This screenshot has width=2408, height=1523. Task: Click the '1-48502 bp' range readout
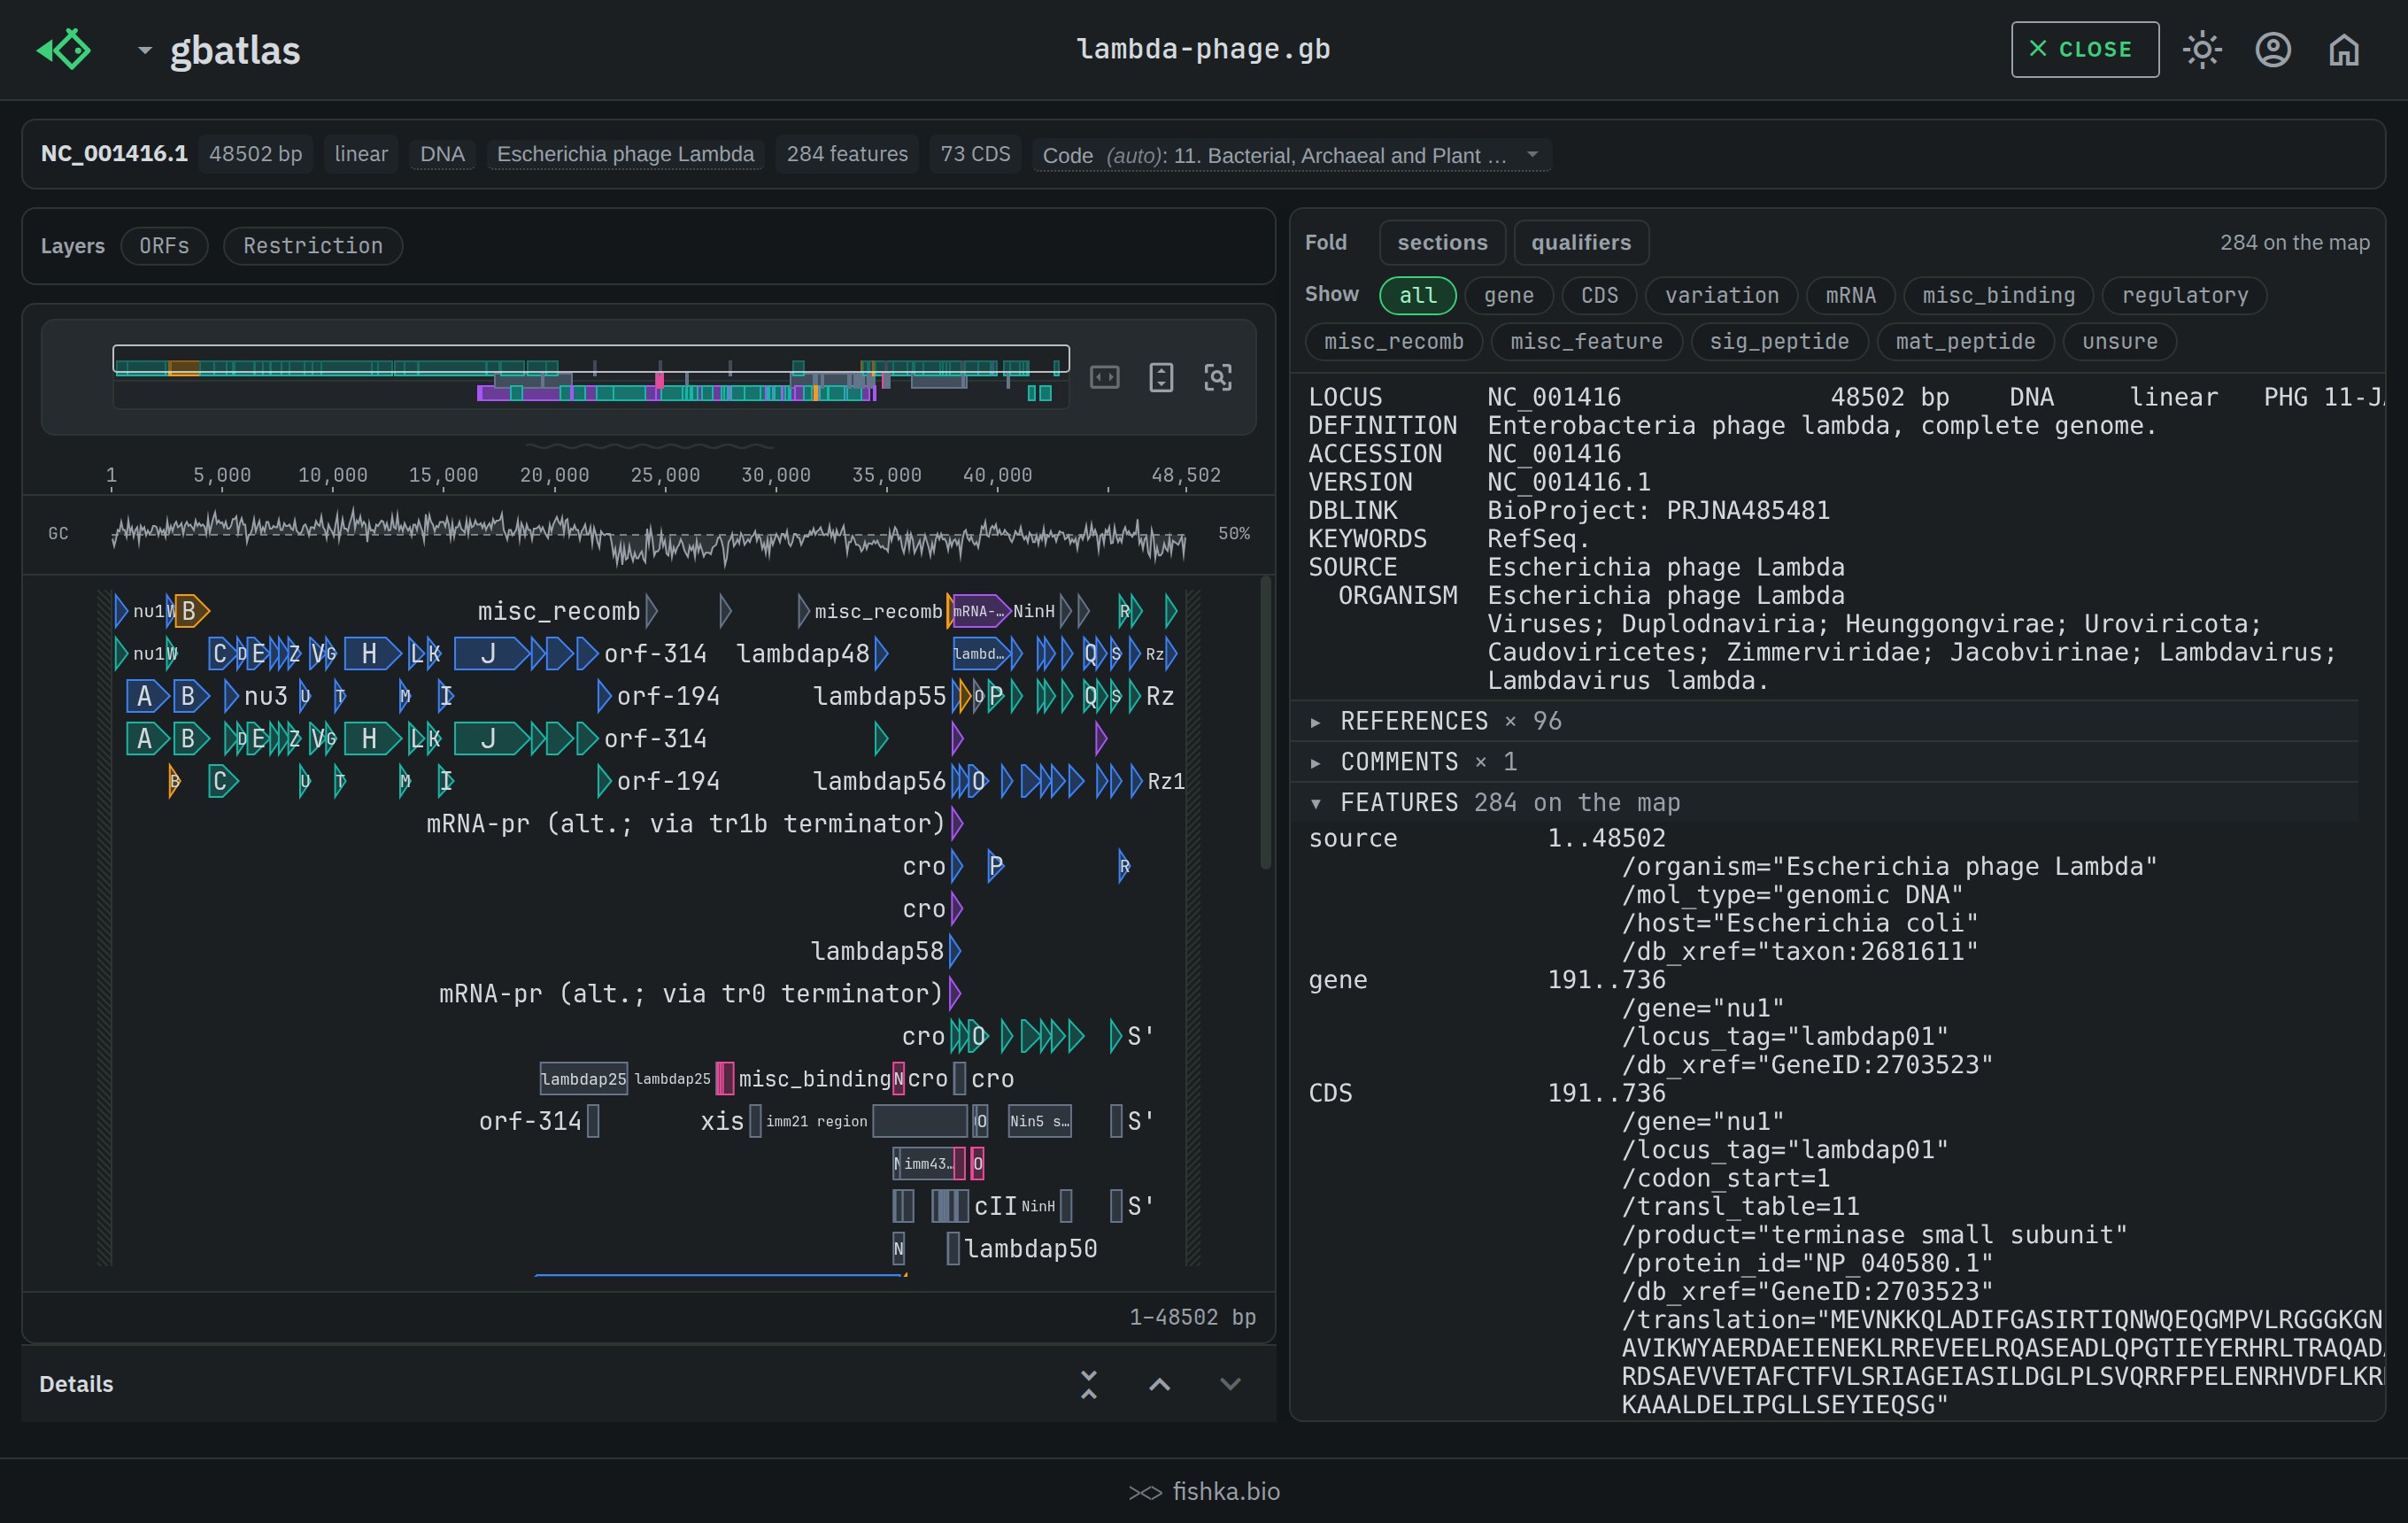(x=1192, y=1317)
